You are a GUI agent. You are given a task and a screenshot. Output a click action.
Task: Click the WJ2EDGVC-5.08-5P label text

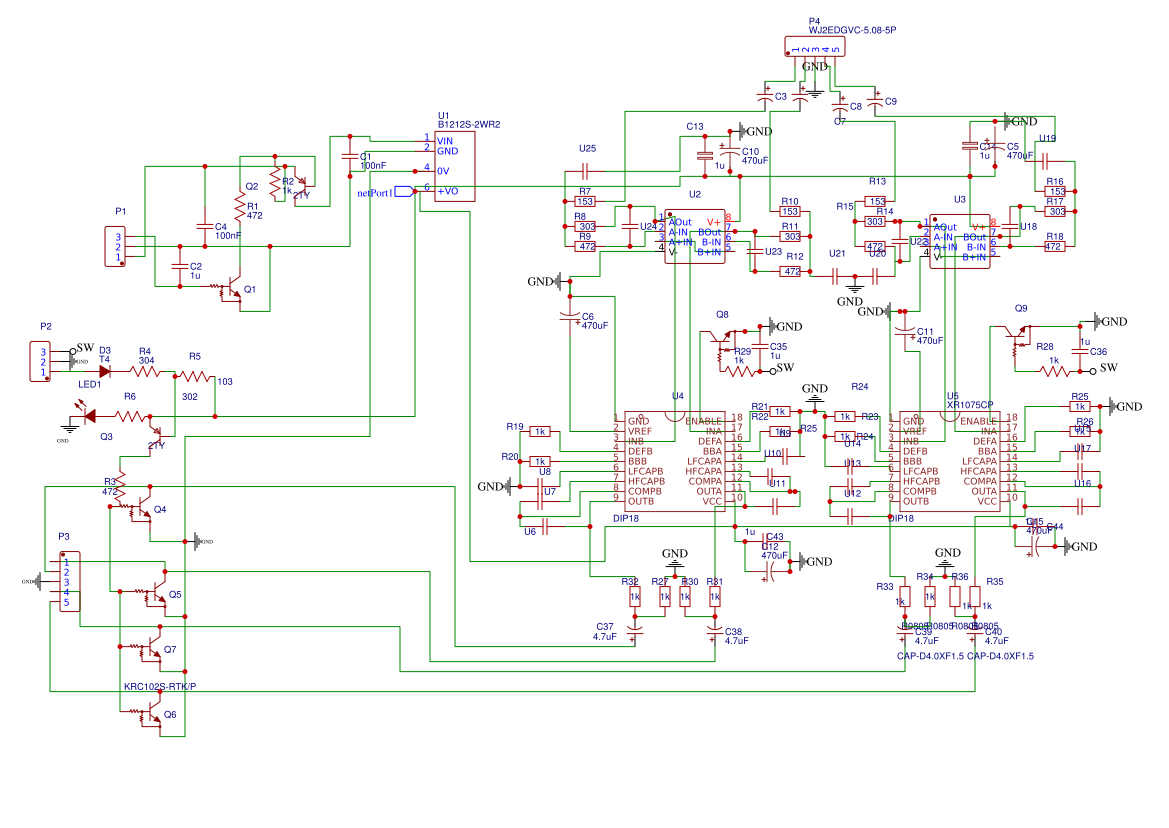[x=852, y=31]
